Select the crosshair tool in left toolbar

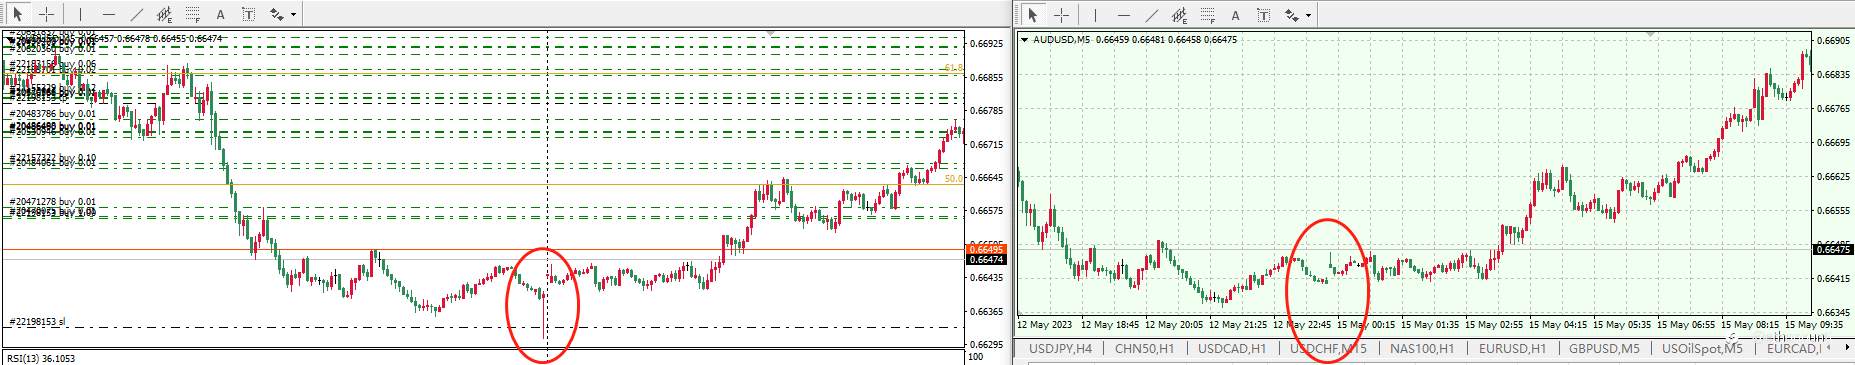(46, 14)
